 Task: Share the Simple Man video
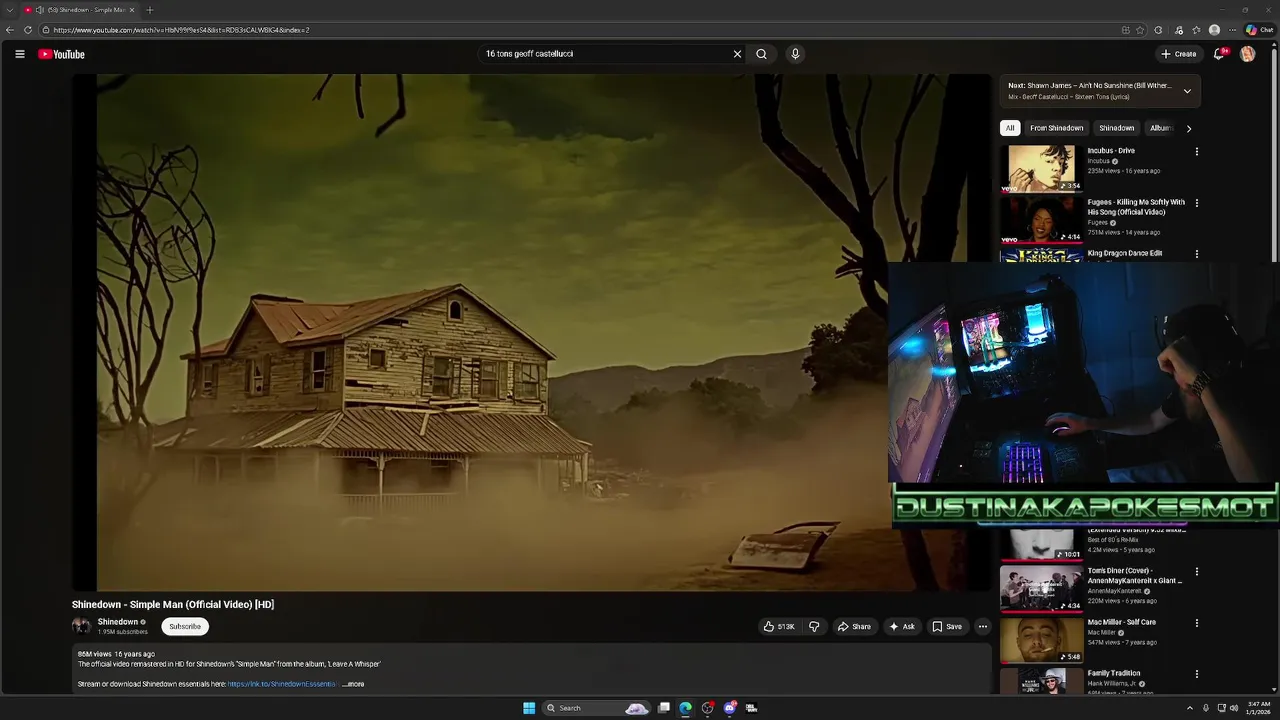854,626
